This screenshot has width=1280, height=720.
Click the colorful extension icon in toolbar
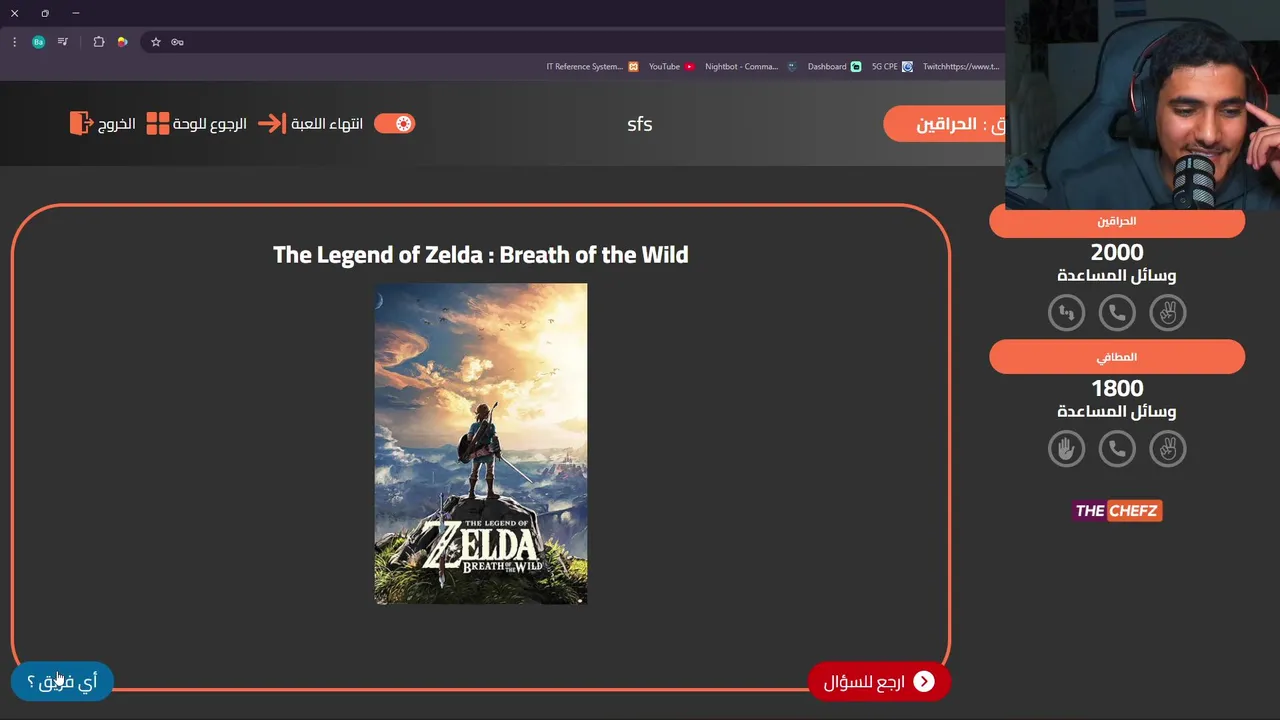(x=122, y=42)
